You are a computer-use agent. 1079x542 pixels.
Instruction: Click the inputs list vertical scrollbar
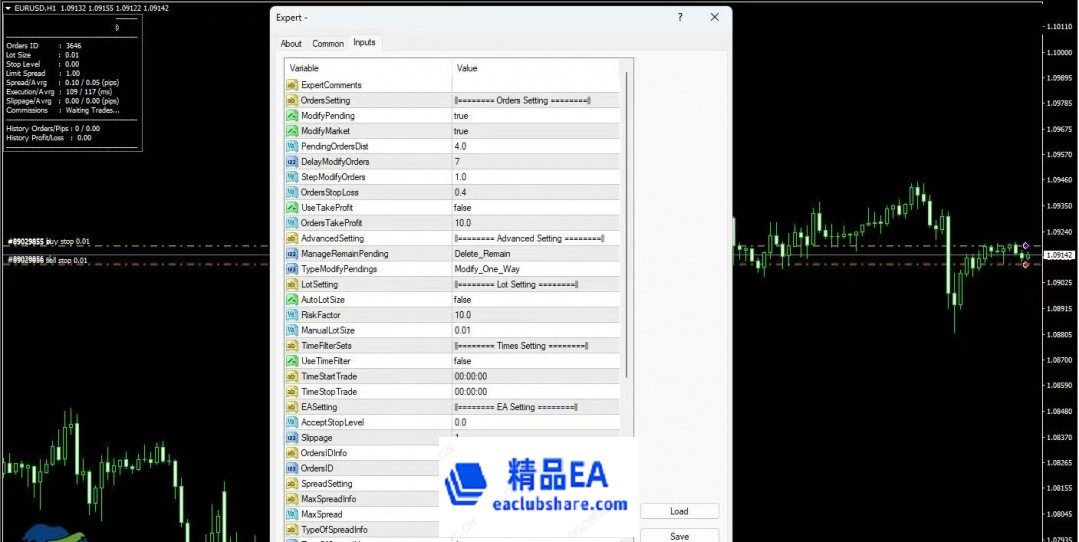point(627,220)
